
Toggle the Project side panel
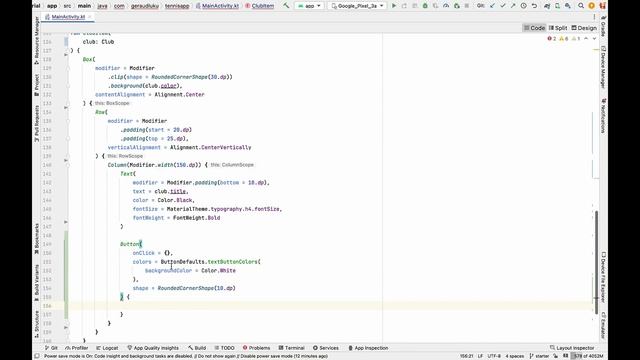click(x=37, y=85)
